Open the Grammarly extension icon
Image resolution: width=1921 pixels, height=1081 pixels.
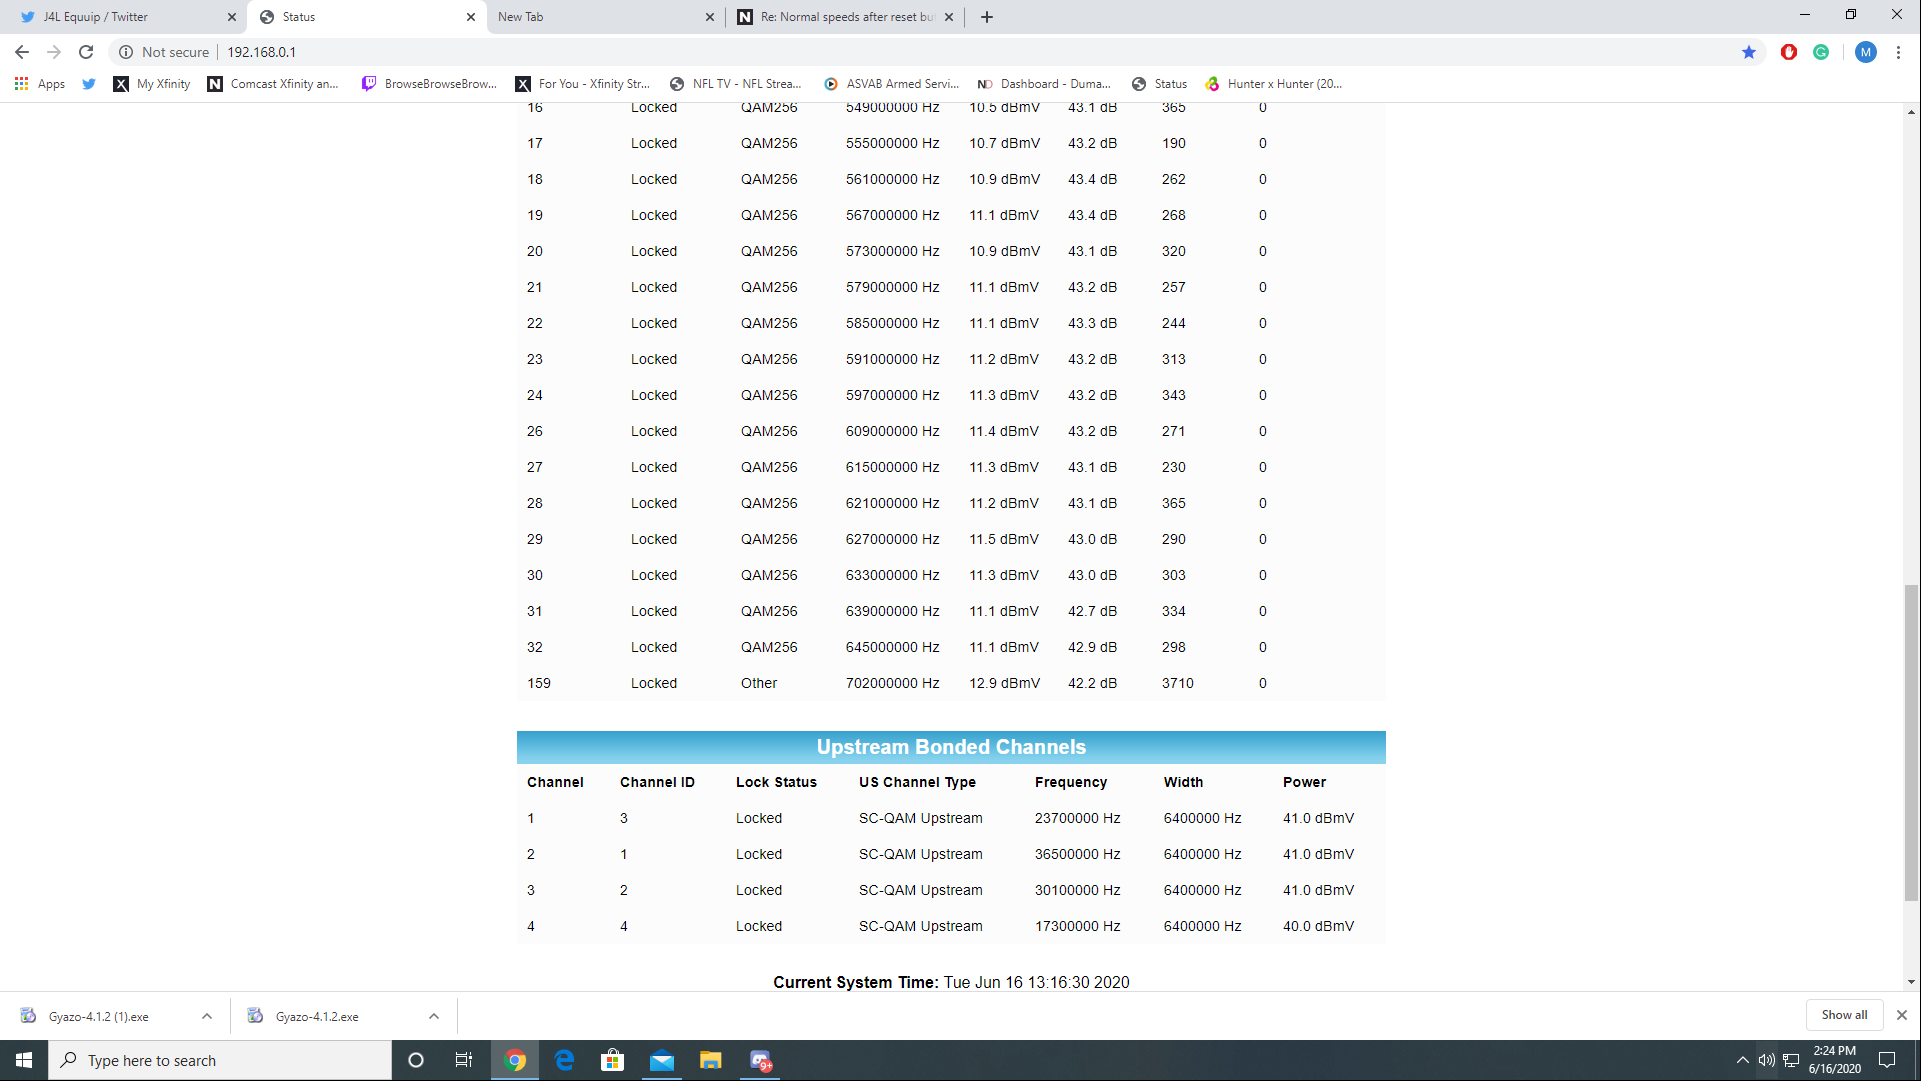1821,52
